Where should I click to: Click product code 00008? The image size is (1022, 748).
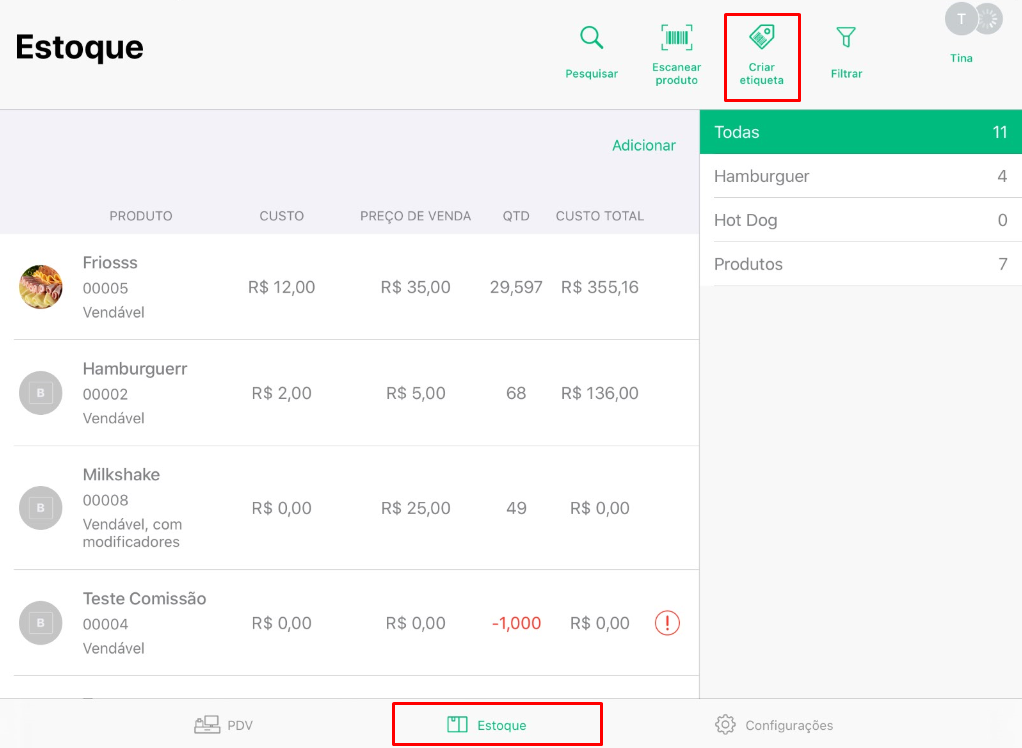(106, 500)
